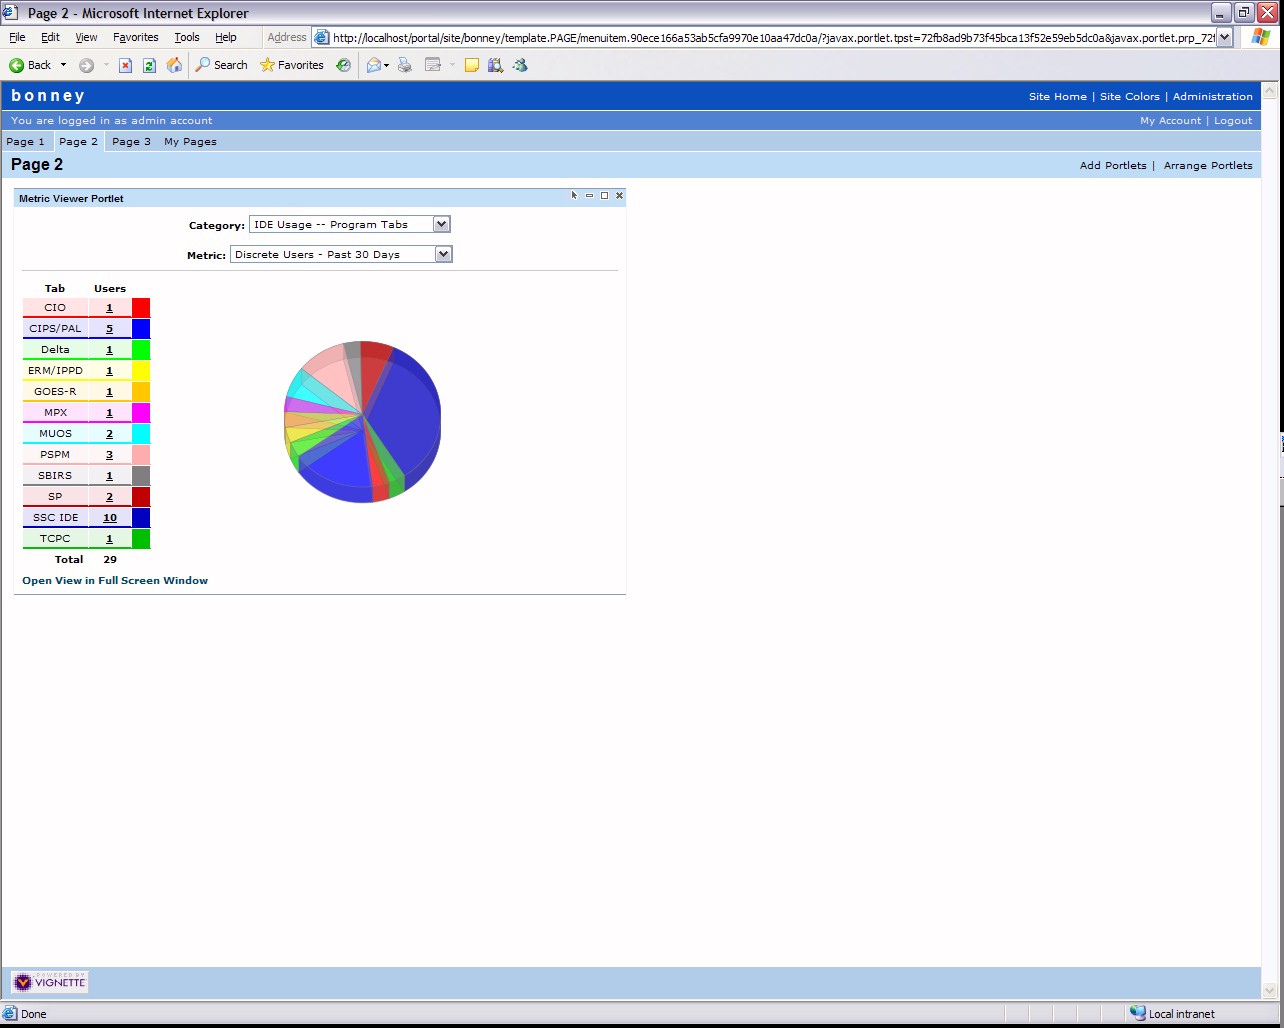Image resolution: width=1284 pixels, height=1028 pixels.
Task: Switch to the Page 3 tab
Action: click(x=131, y=142)
